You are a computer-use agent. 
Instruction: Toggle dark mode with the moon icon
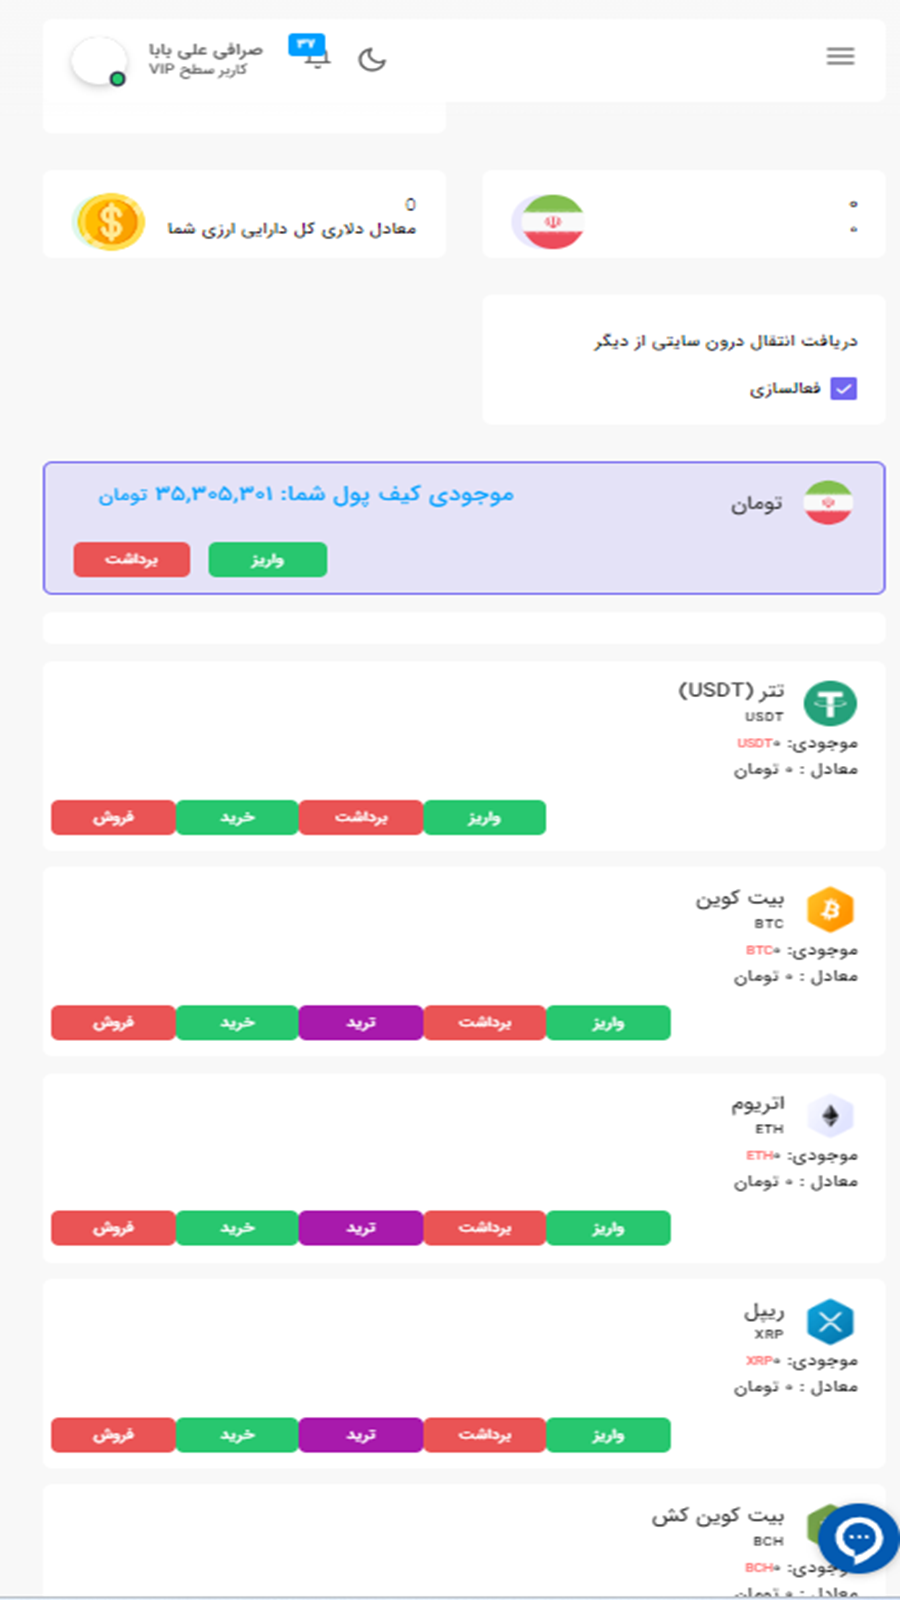tap(371, 60)
